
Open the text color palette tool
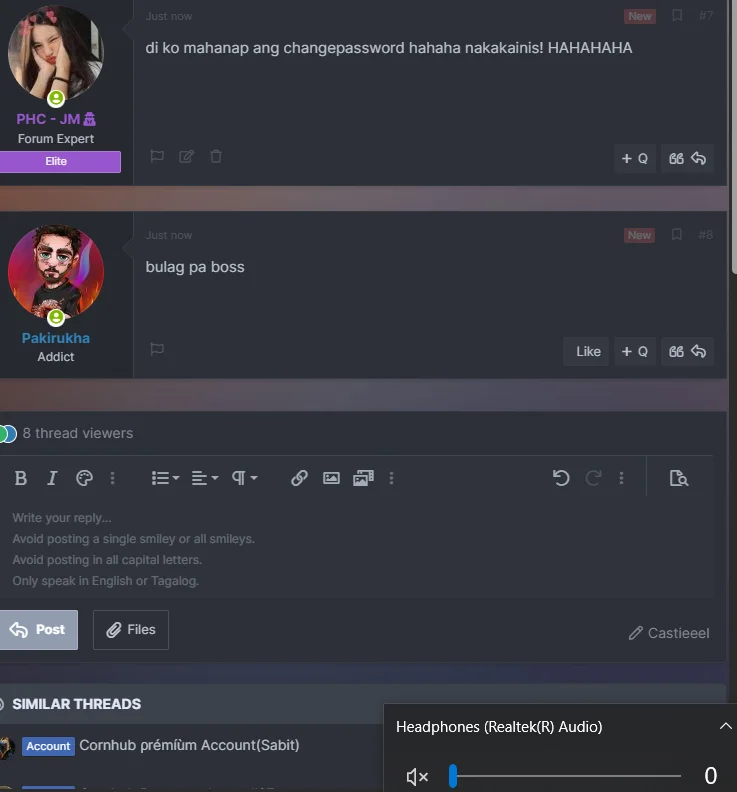[x=84, y=478]
